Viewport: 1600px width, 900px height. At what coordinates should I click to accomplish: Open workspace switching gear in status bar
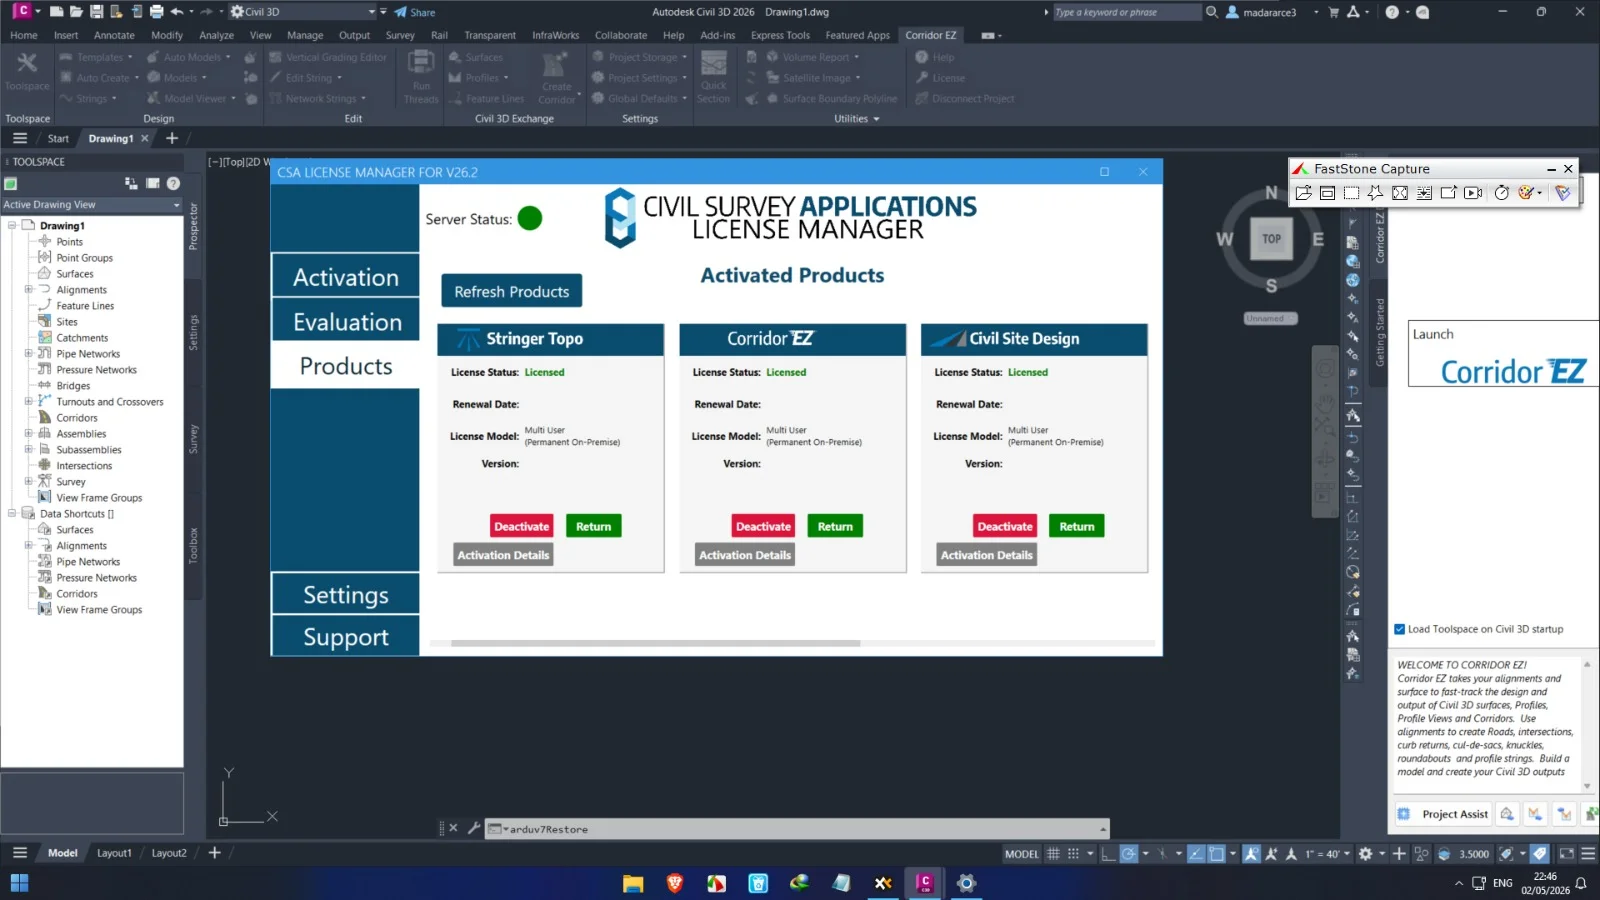(1365, 854)
